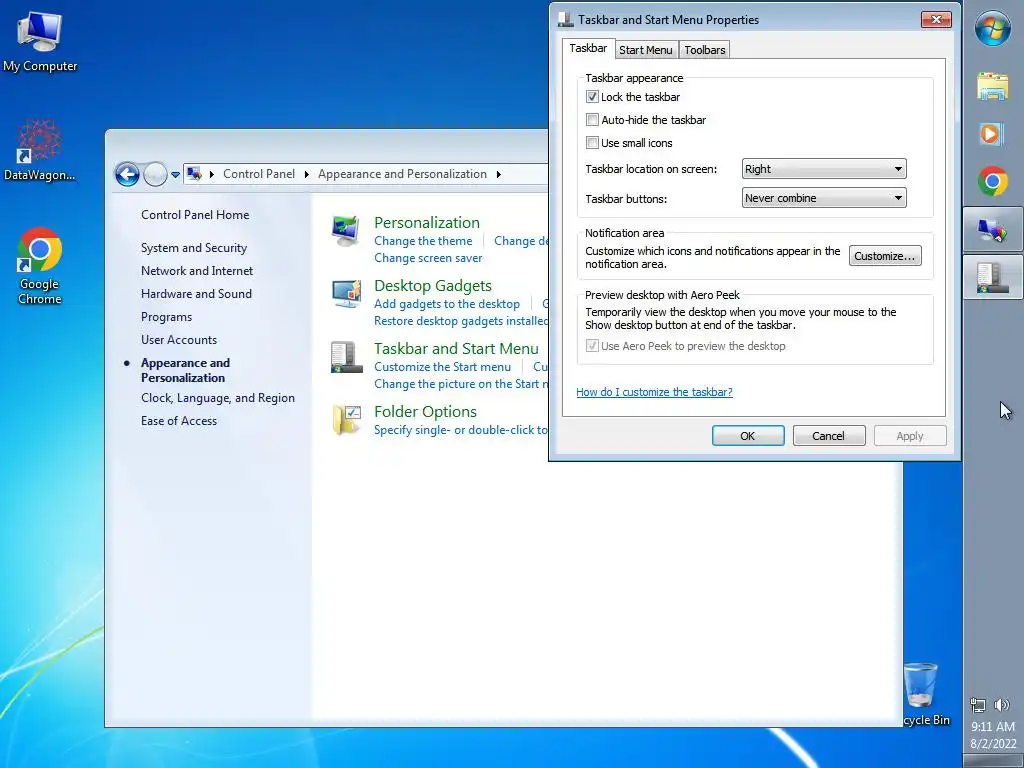Screen dimensions: 1024x768
Task: Expand the root arrow before Control Panel breadcrumb
Action: tap(212, 174)
